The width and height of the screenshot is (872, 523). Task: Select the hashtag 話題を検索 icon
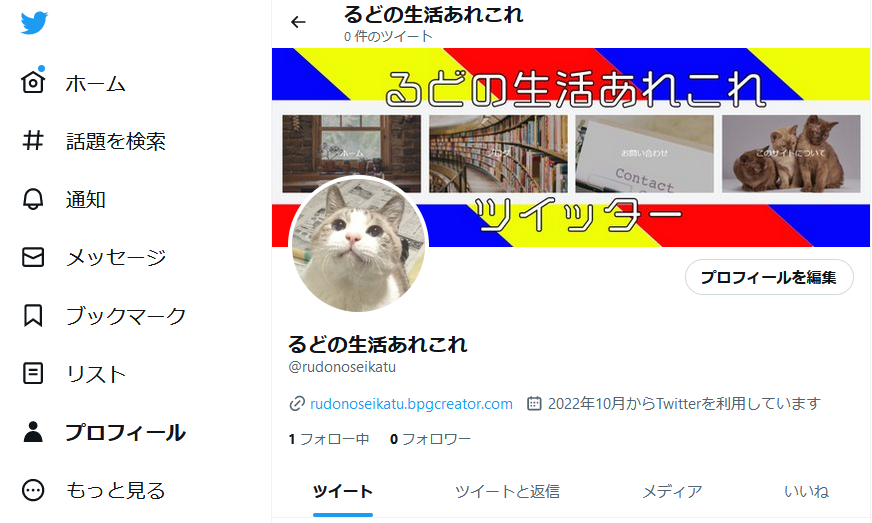[33, 141]
